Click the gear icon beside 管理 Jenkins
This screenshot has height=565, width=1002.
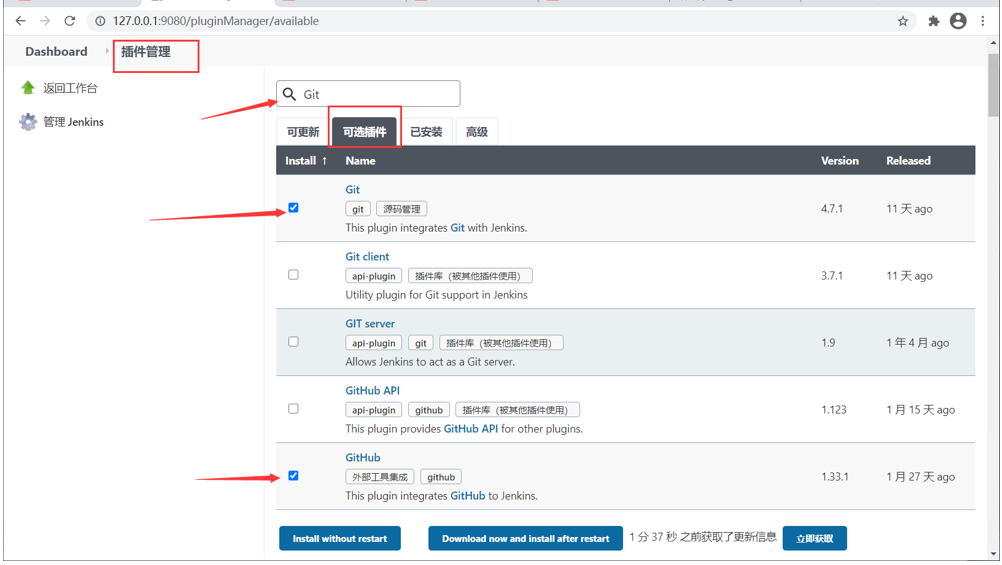(27, 121)
